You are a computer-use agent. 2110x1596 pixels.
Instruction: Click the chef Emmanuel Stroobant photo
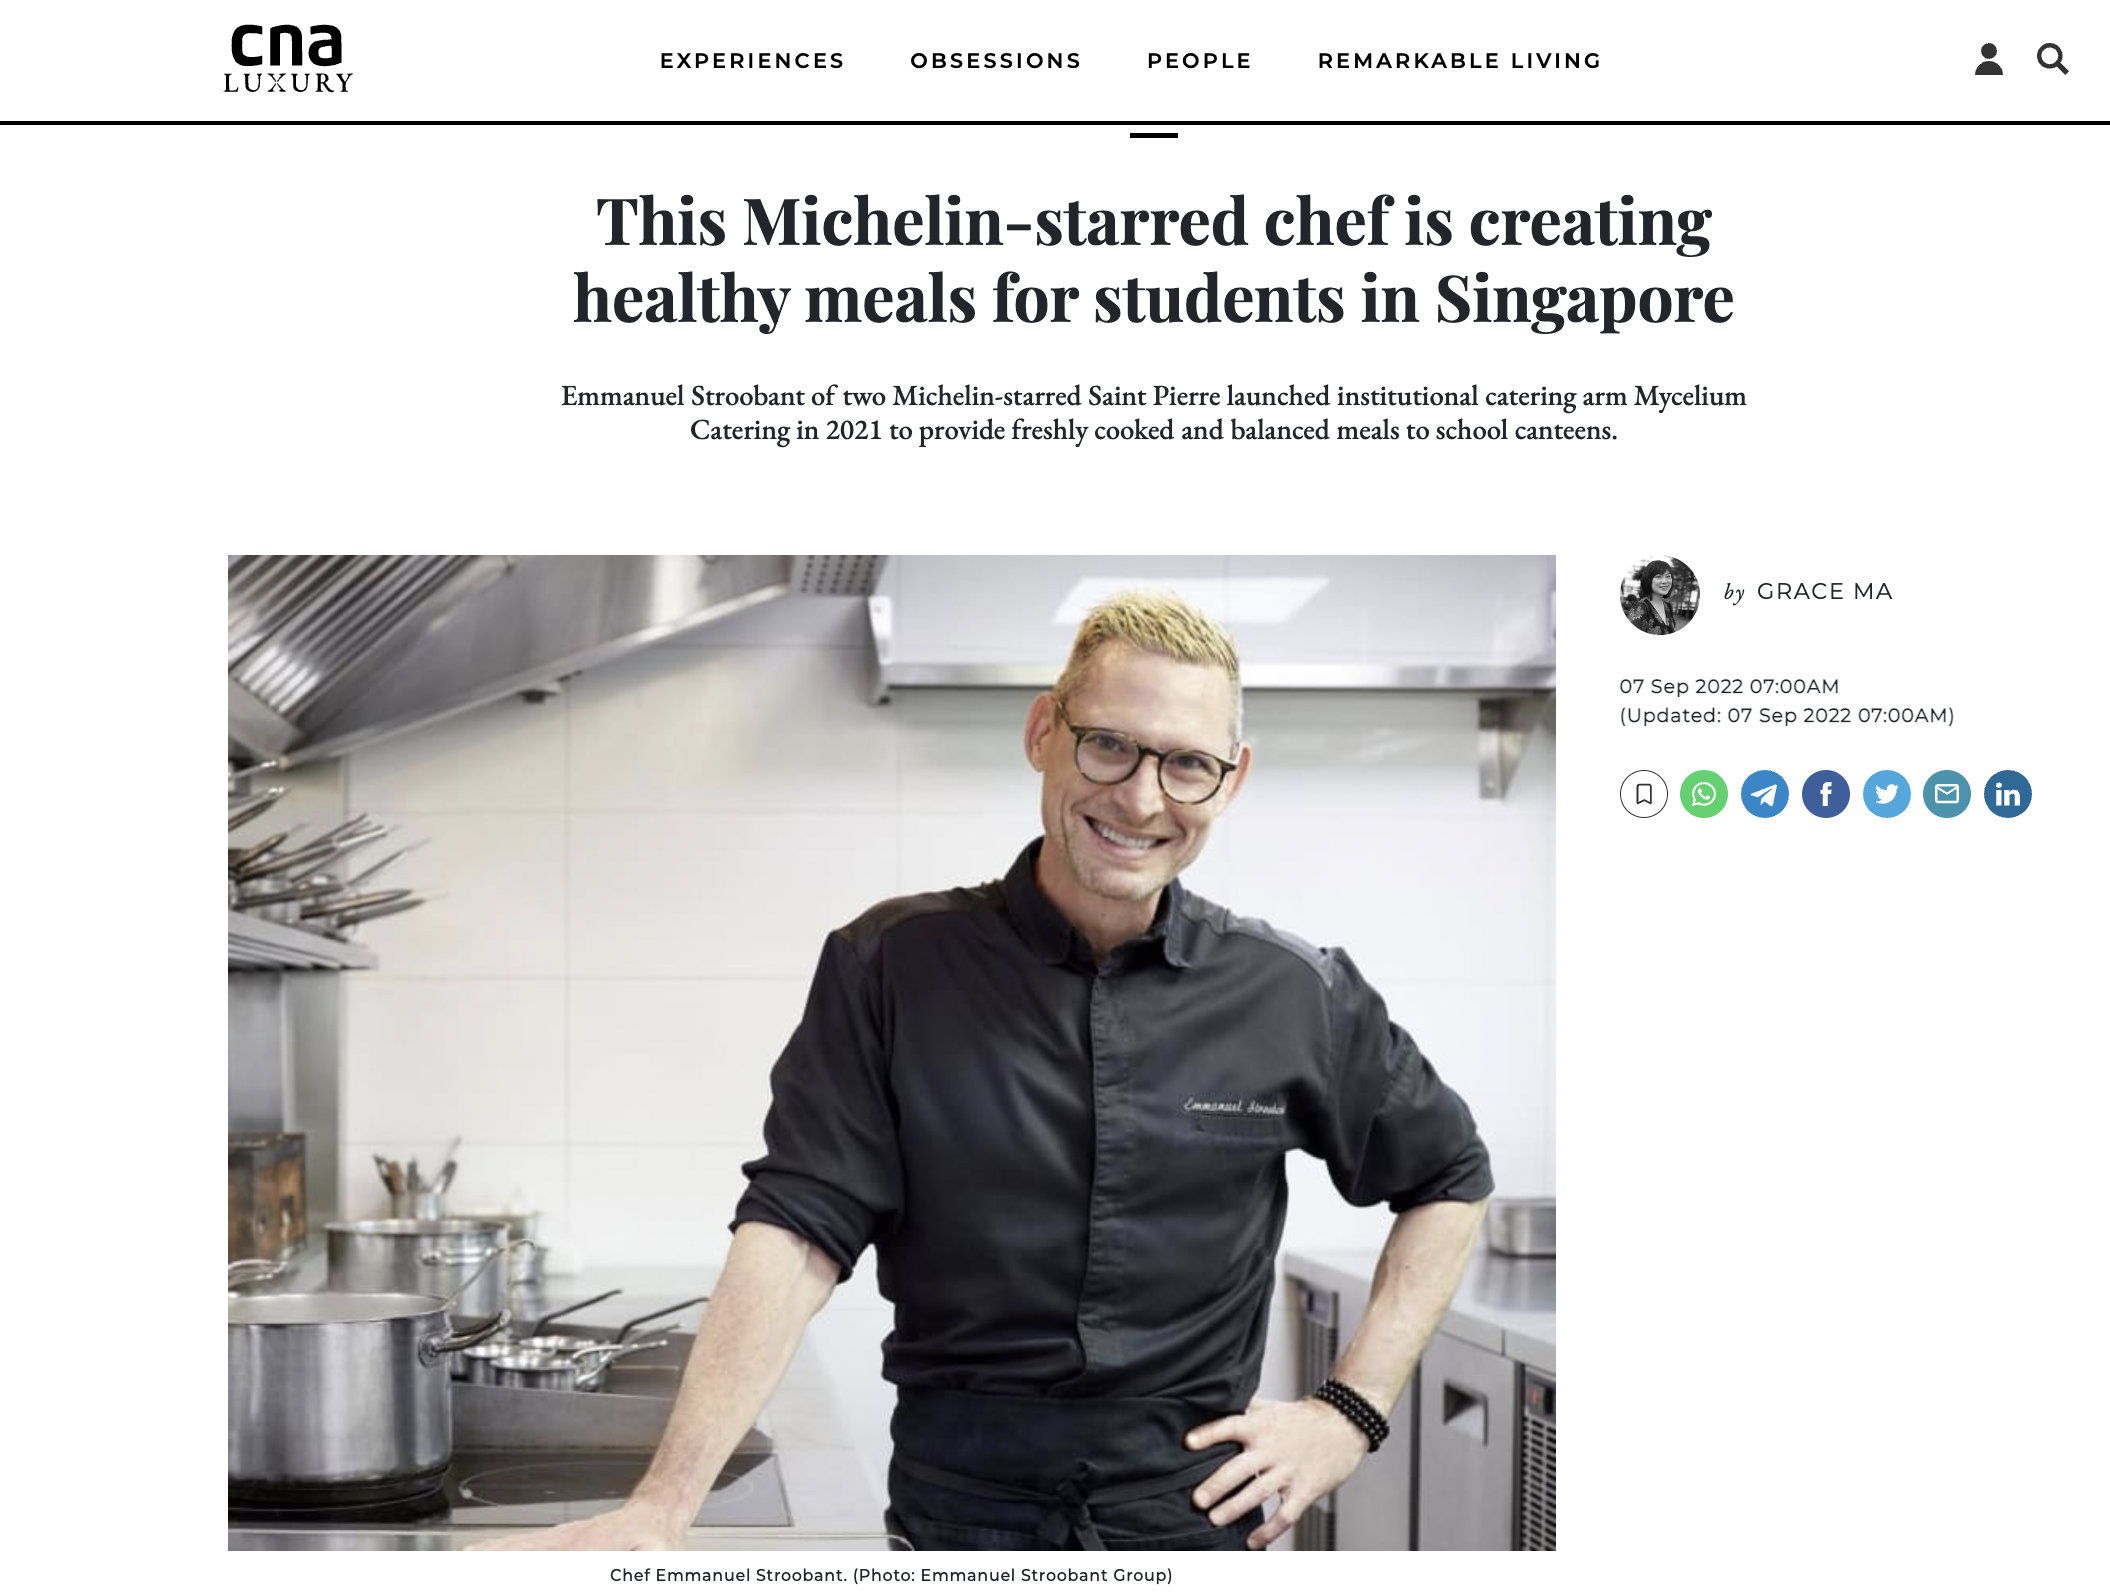(892, 1053)
